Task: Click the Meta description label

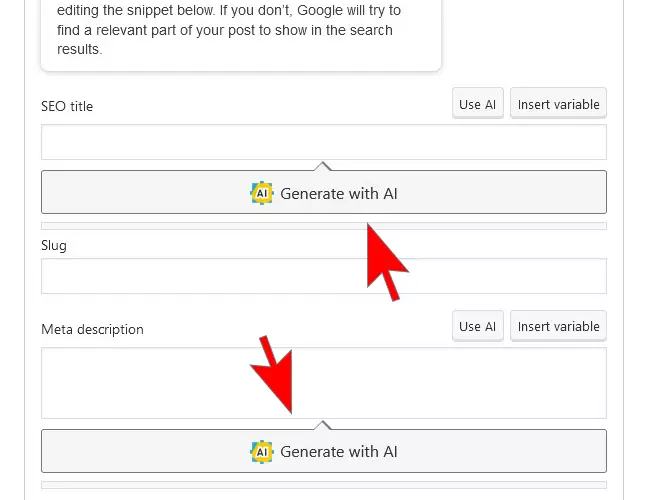Action: [x=92, y=329]
